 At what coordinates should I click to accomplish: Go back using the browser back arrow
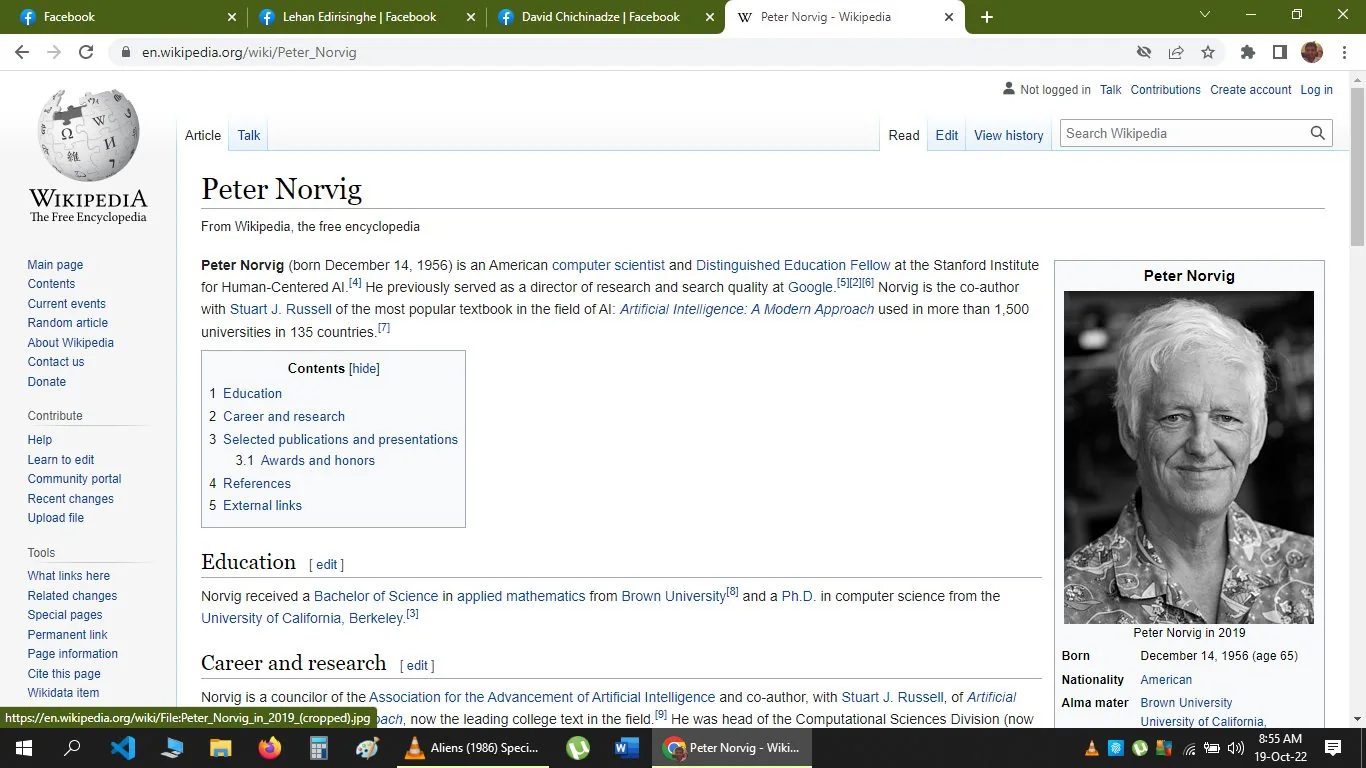click(x=22, y=52)
